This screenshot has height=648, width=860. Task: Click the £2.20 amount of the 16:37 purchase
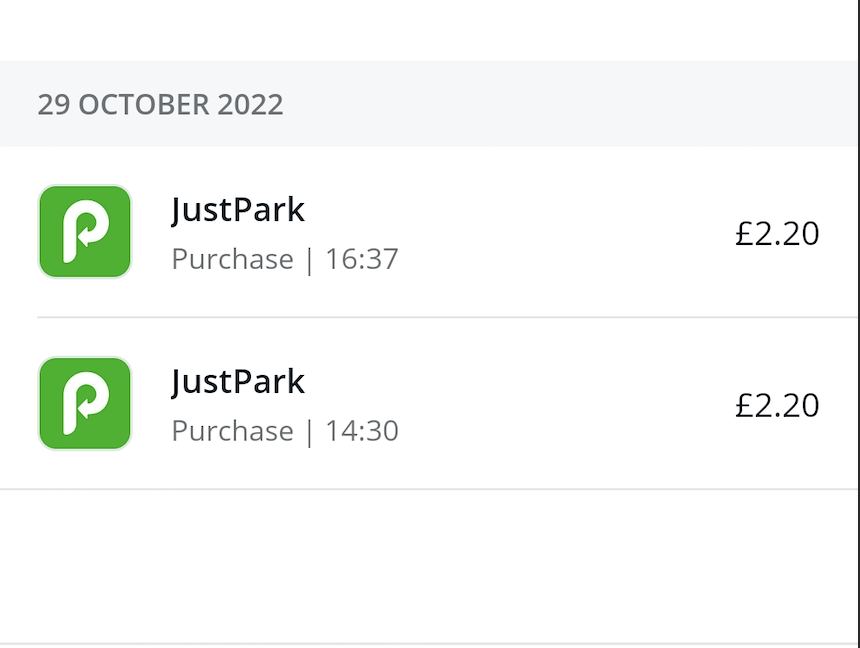[x=777, y=234]
